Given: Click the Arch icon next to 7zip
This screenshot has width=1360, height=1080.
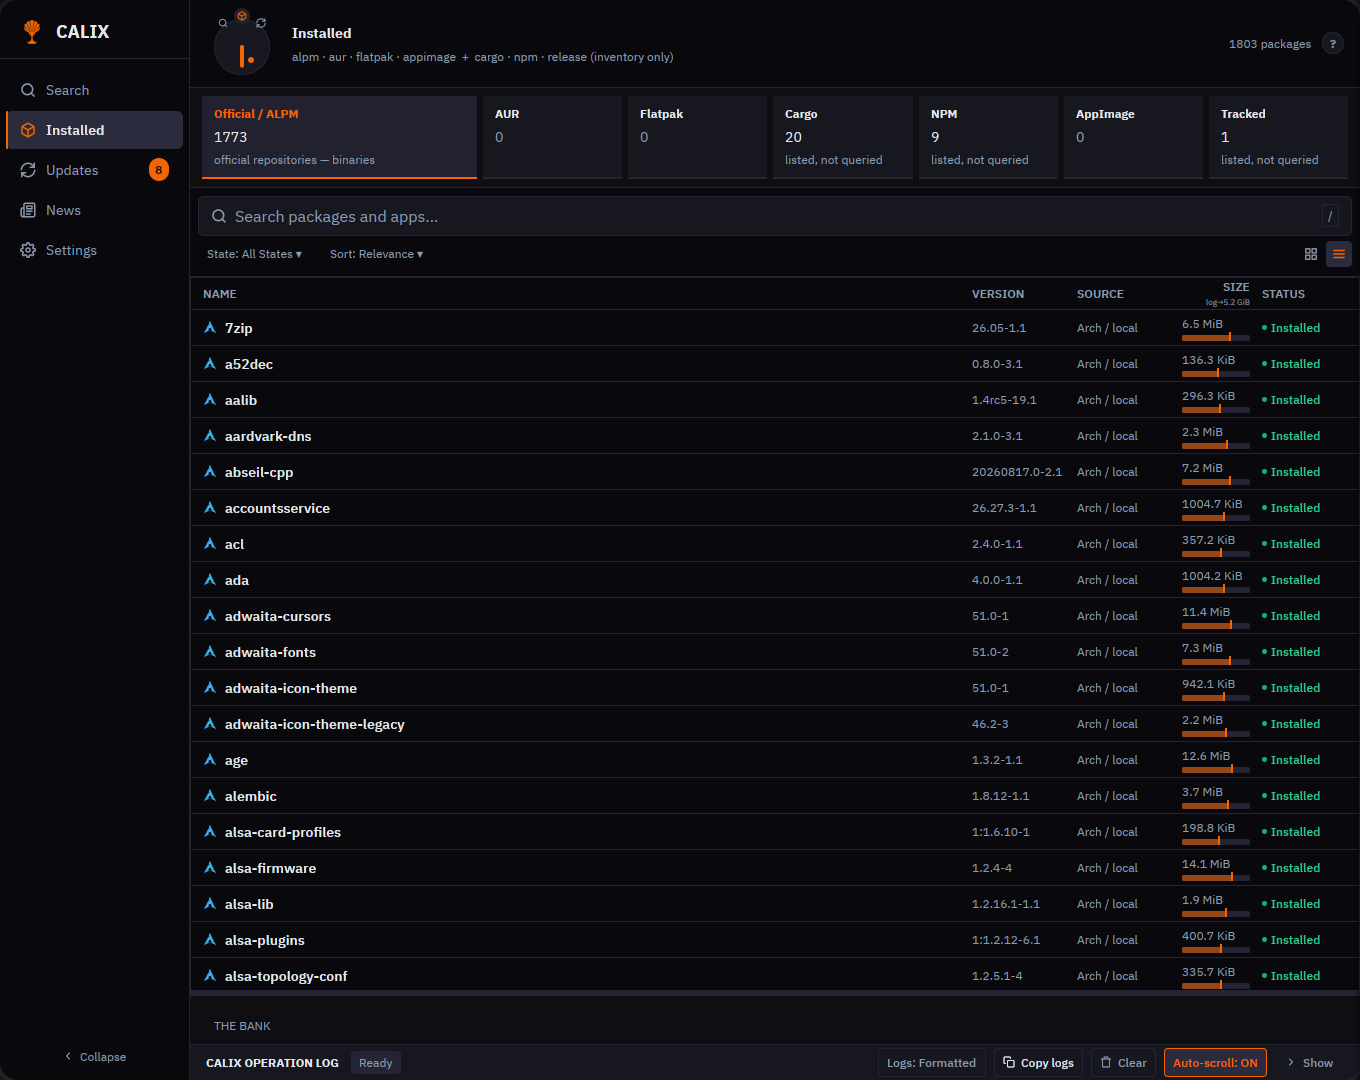Looking at the screenshot, I should click(210, 328).
